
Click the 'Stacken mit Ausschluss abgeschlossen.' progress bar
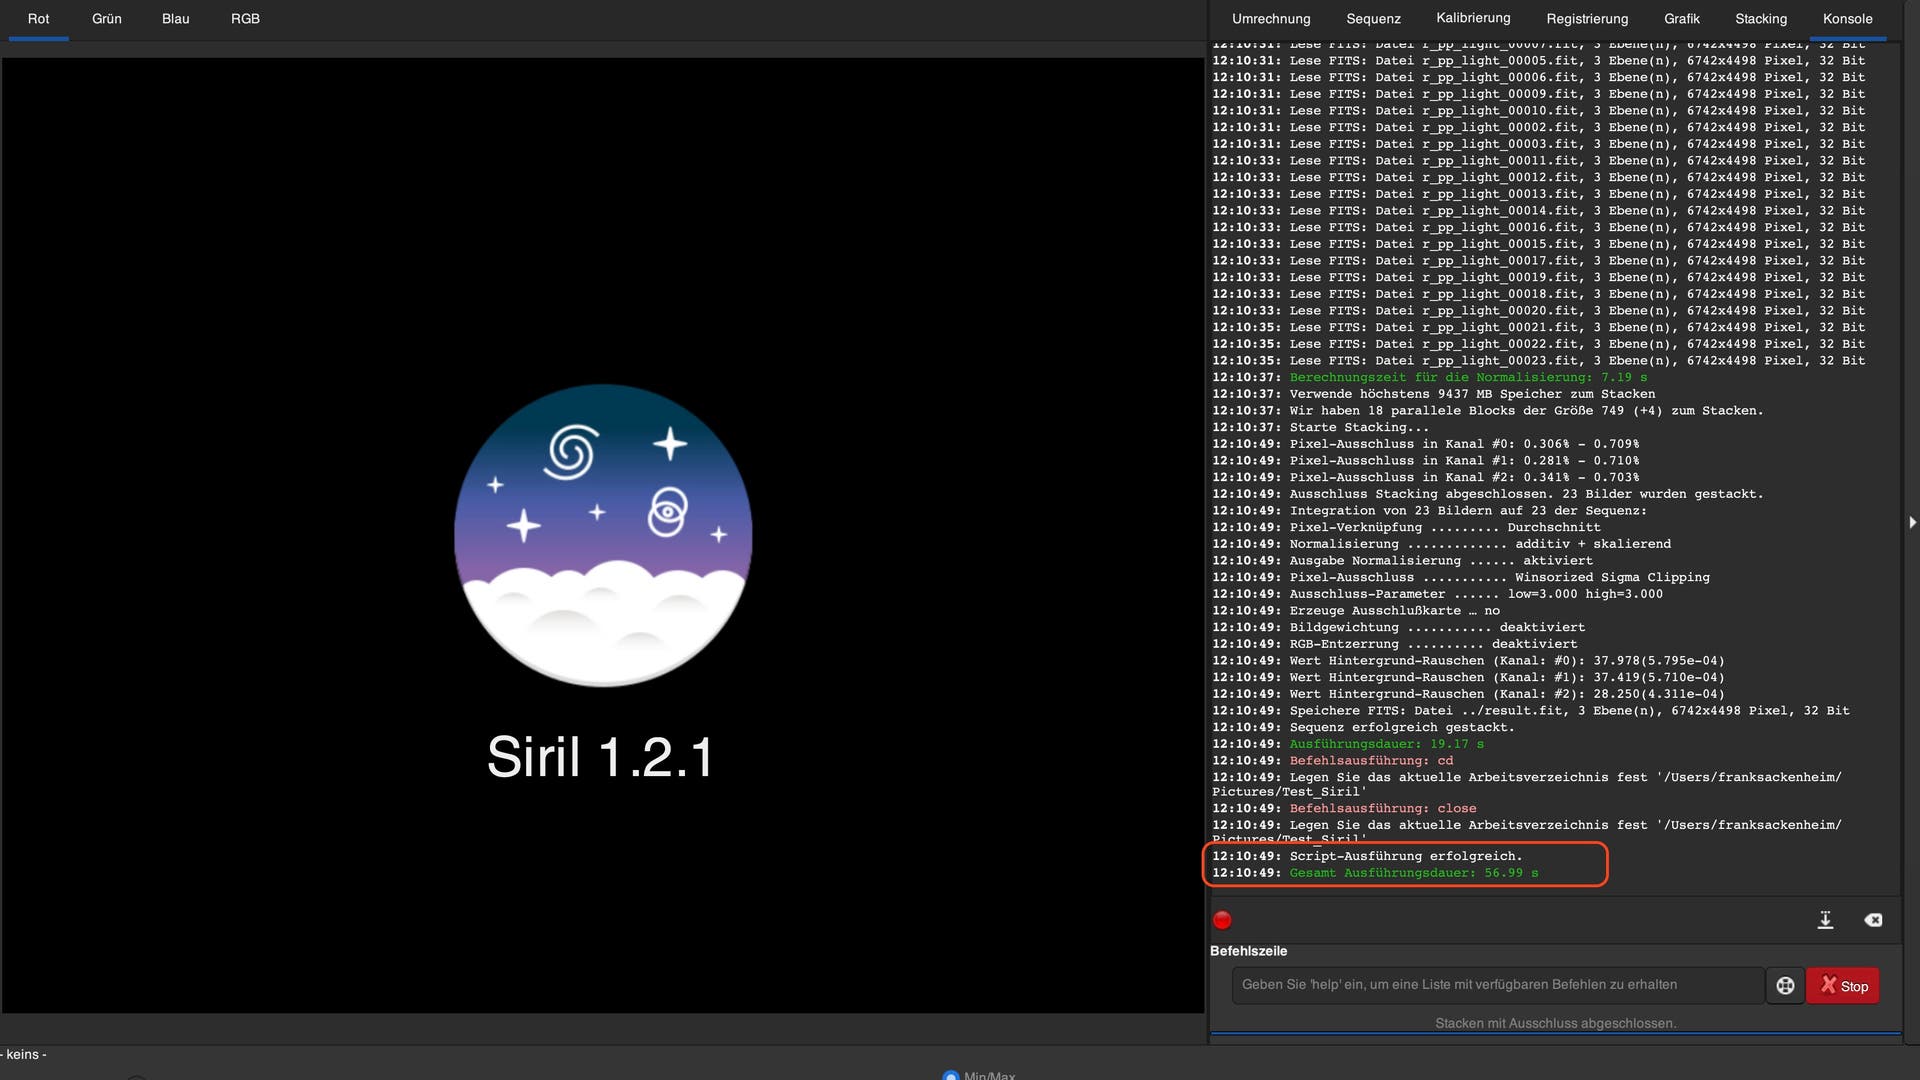click(1555, 1023)
